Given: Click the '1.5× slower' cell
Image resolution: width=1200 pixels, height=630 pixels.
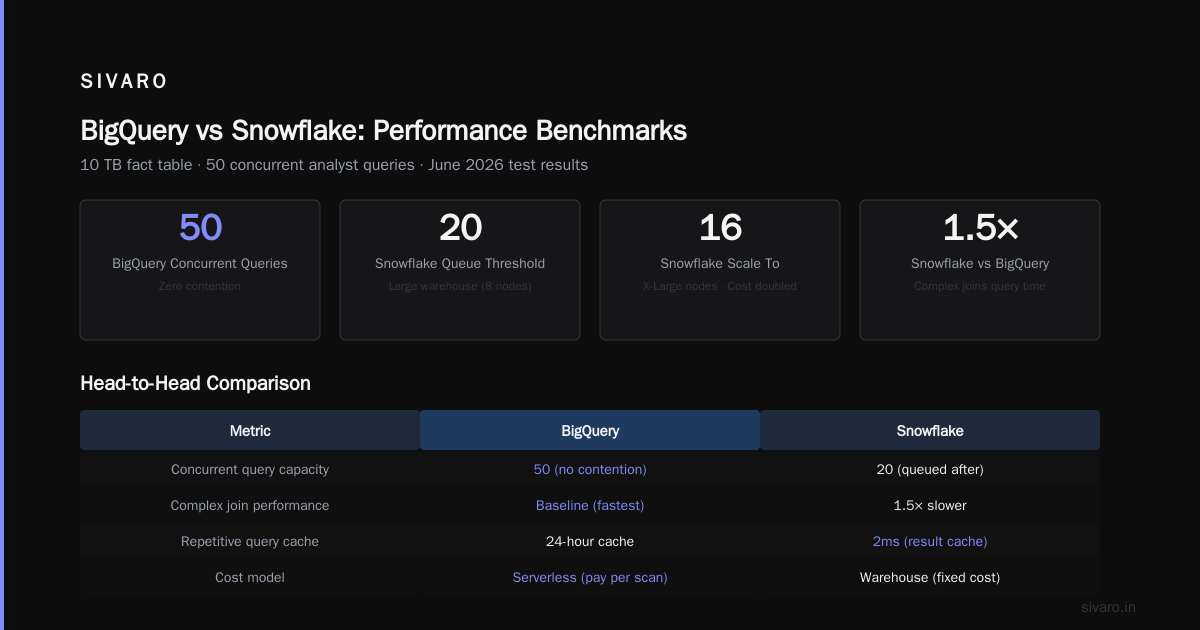Looking at the screenshot, I should (930, 505).
